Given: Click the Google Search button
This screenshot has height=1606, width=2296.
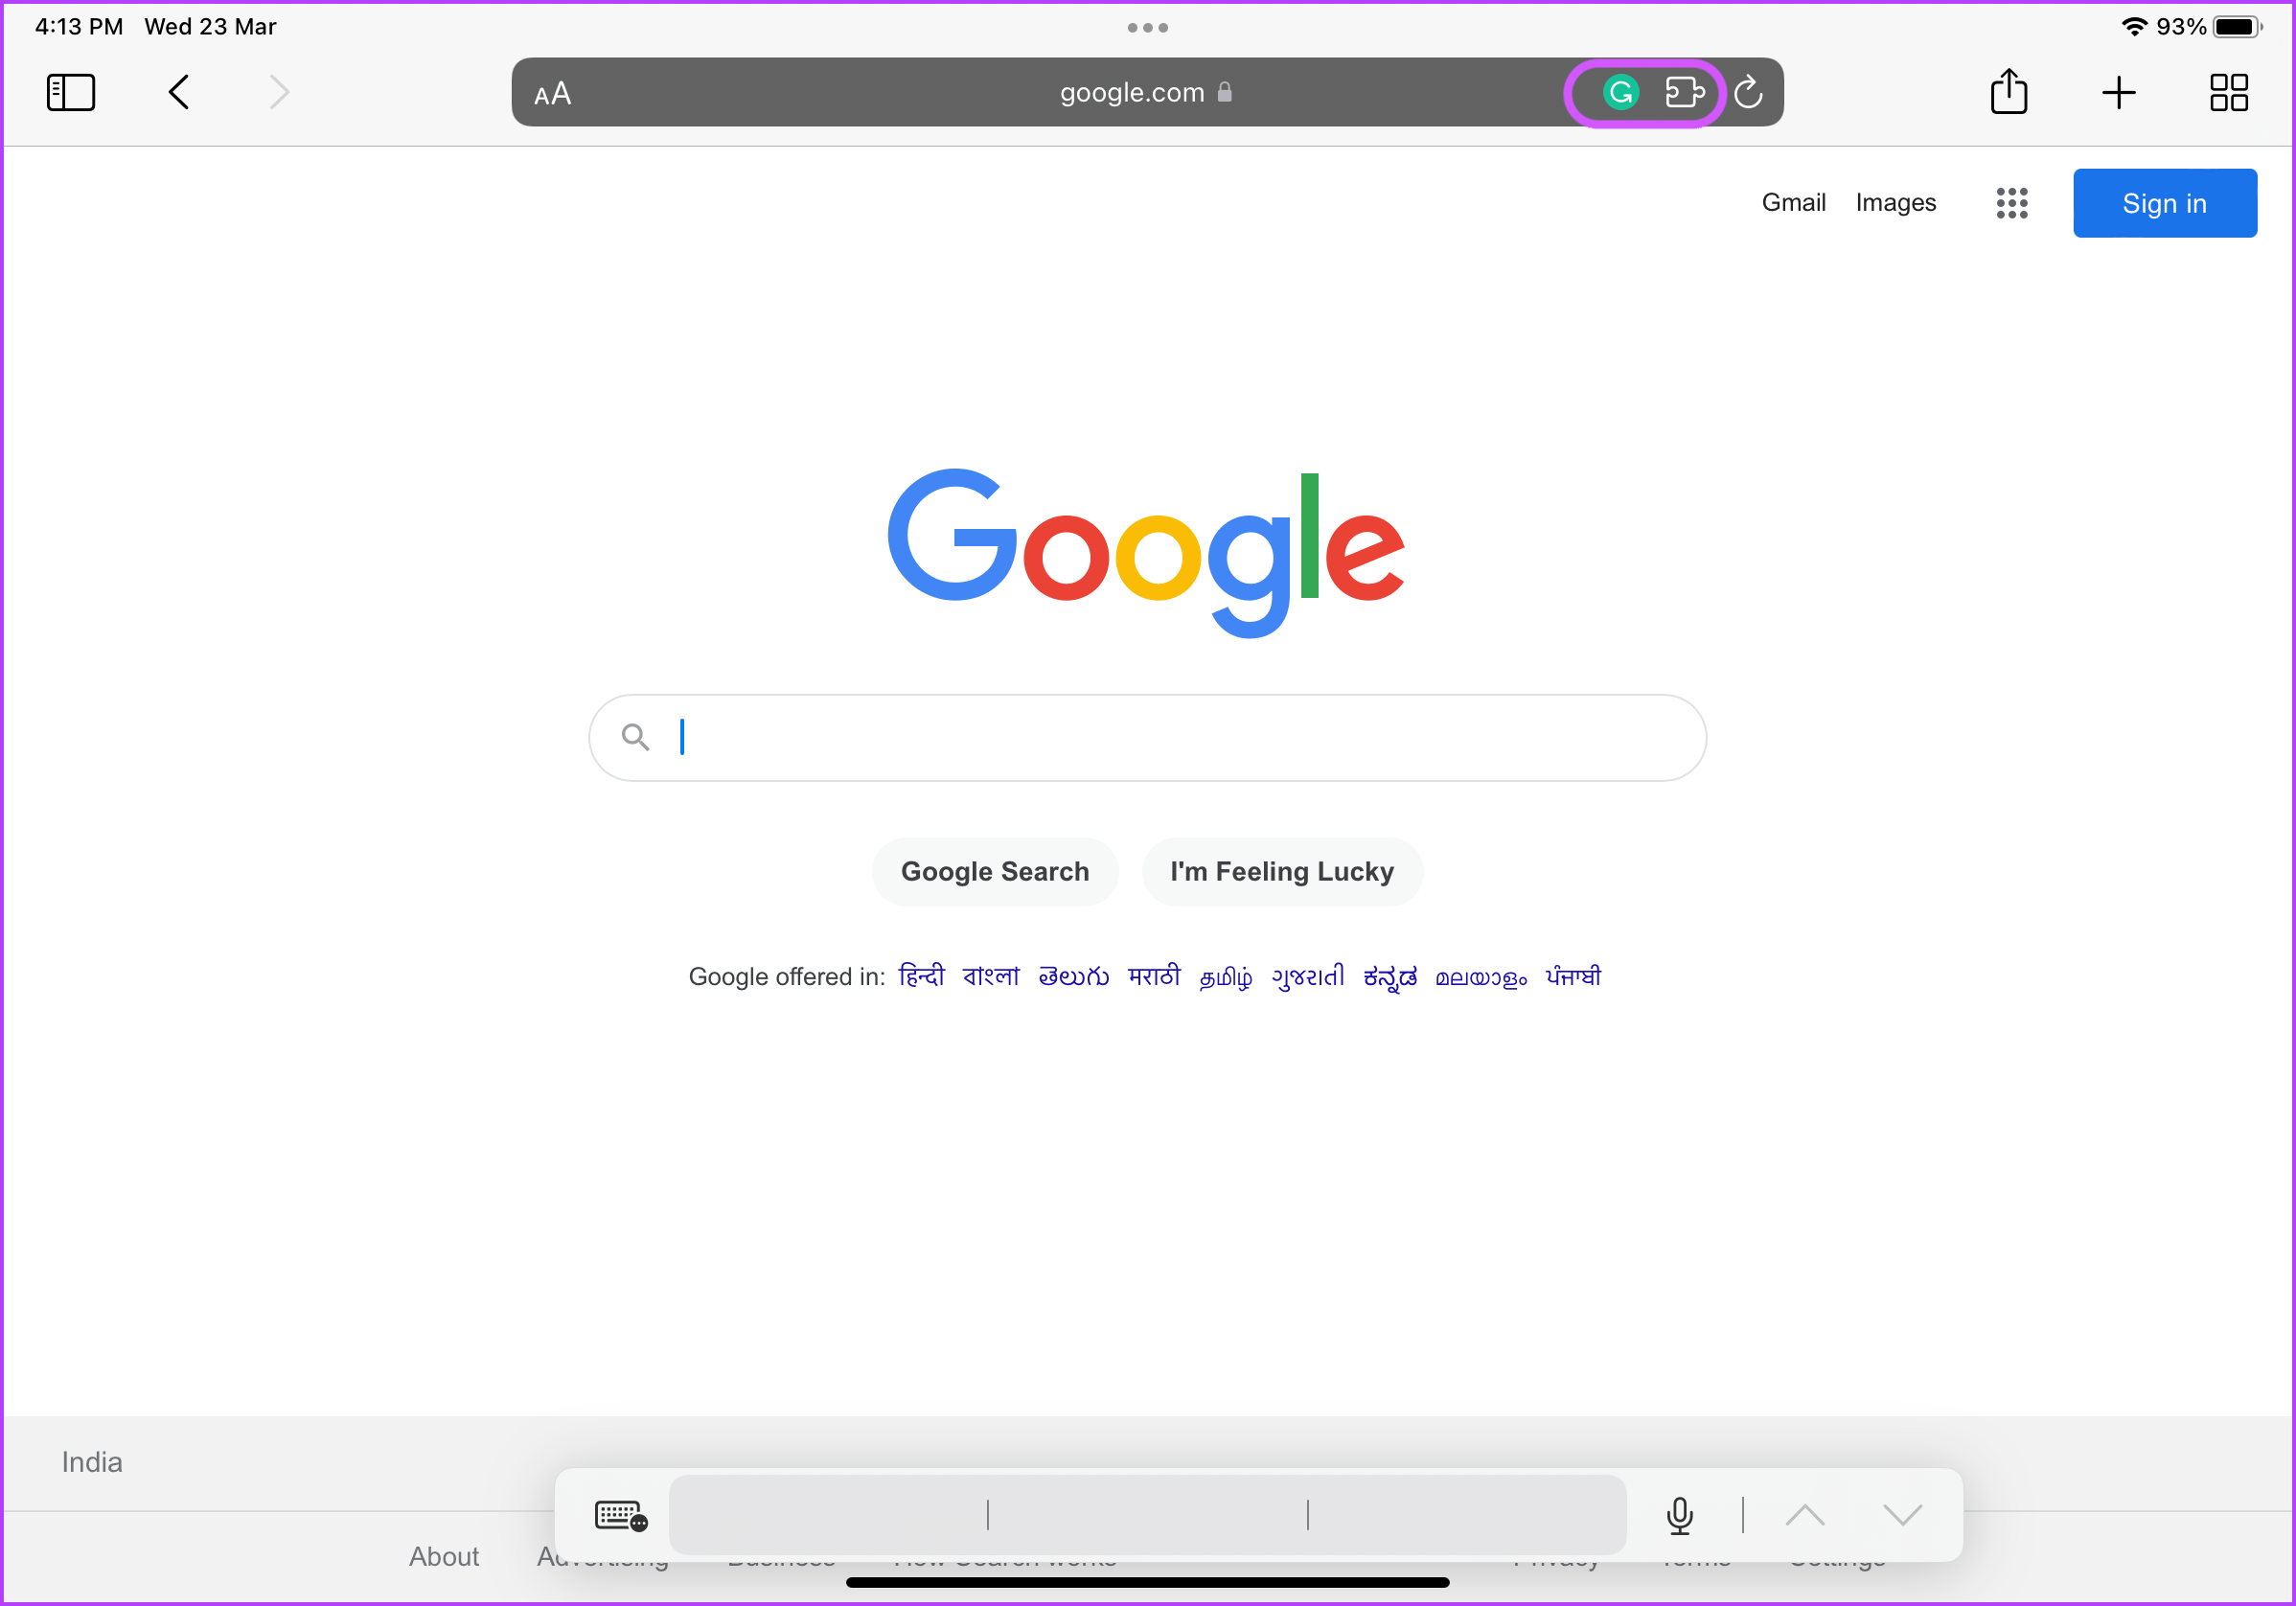Looking at the screenshot, I should (x=995, y=872).
